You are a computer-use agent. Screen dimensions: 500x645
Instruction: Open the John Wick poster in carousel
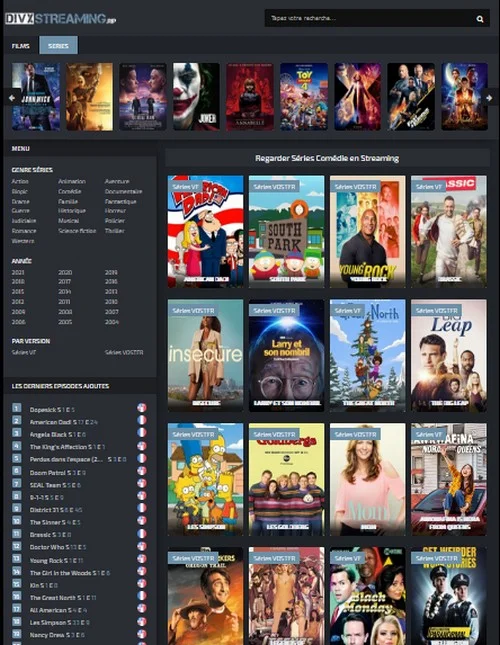point(36,97)
